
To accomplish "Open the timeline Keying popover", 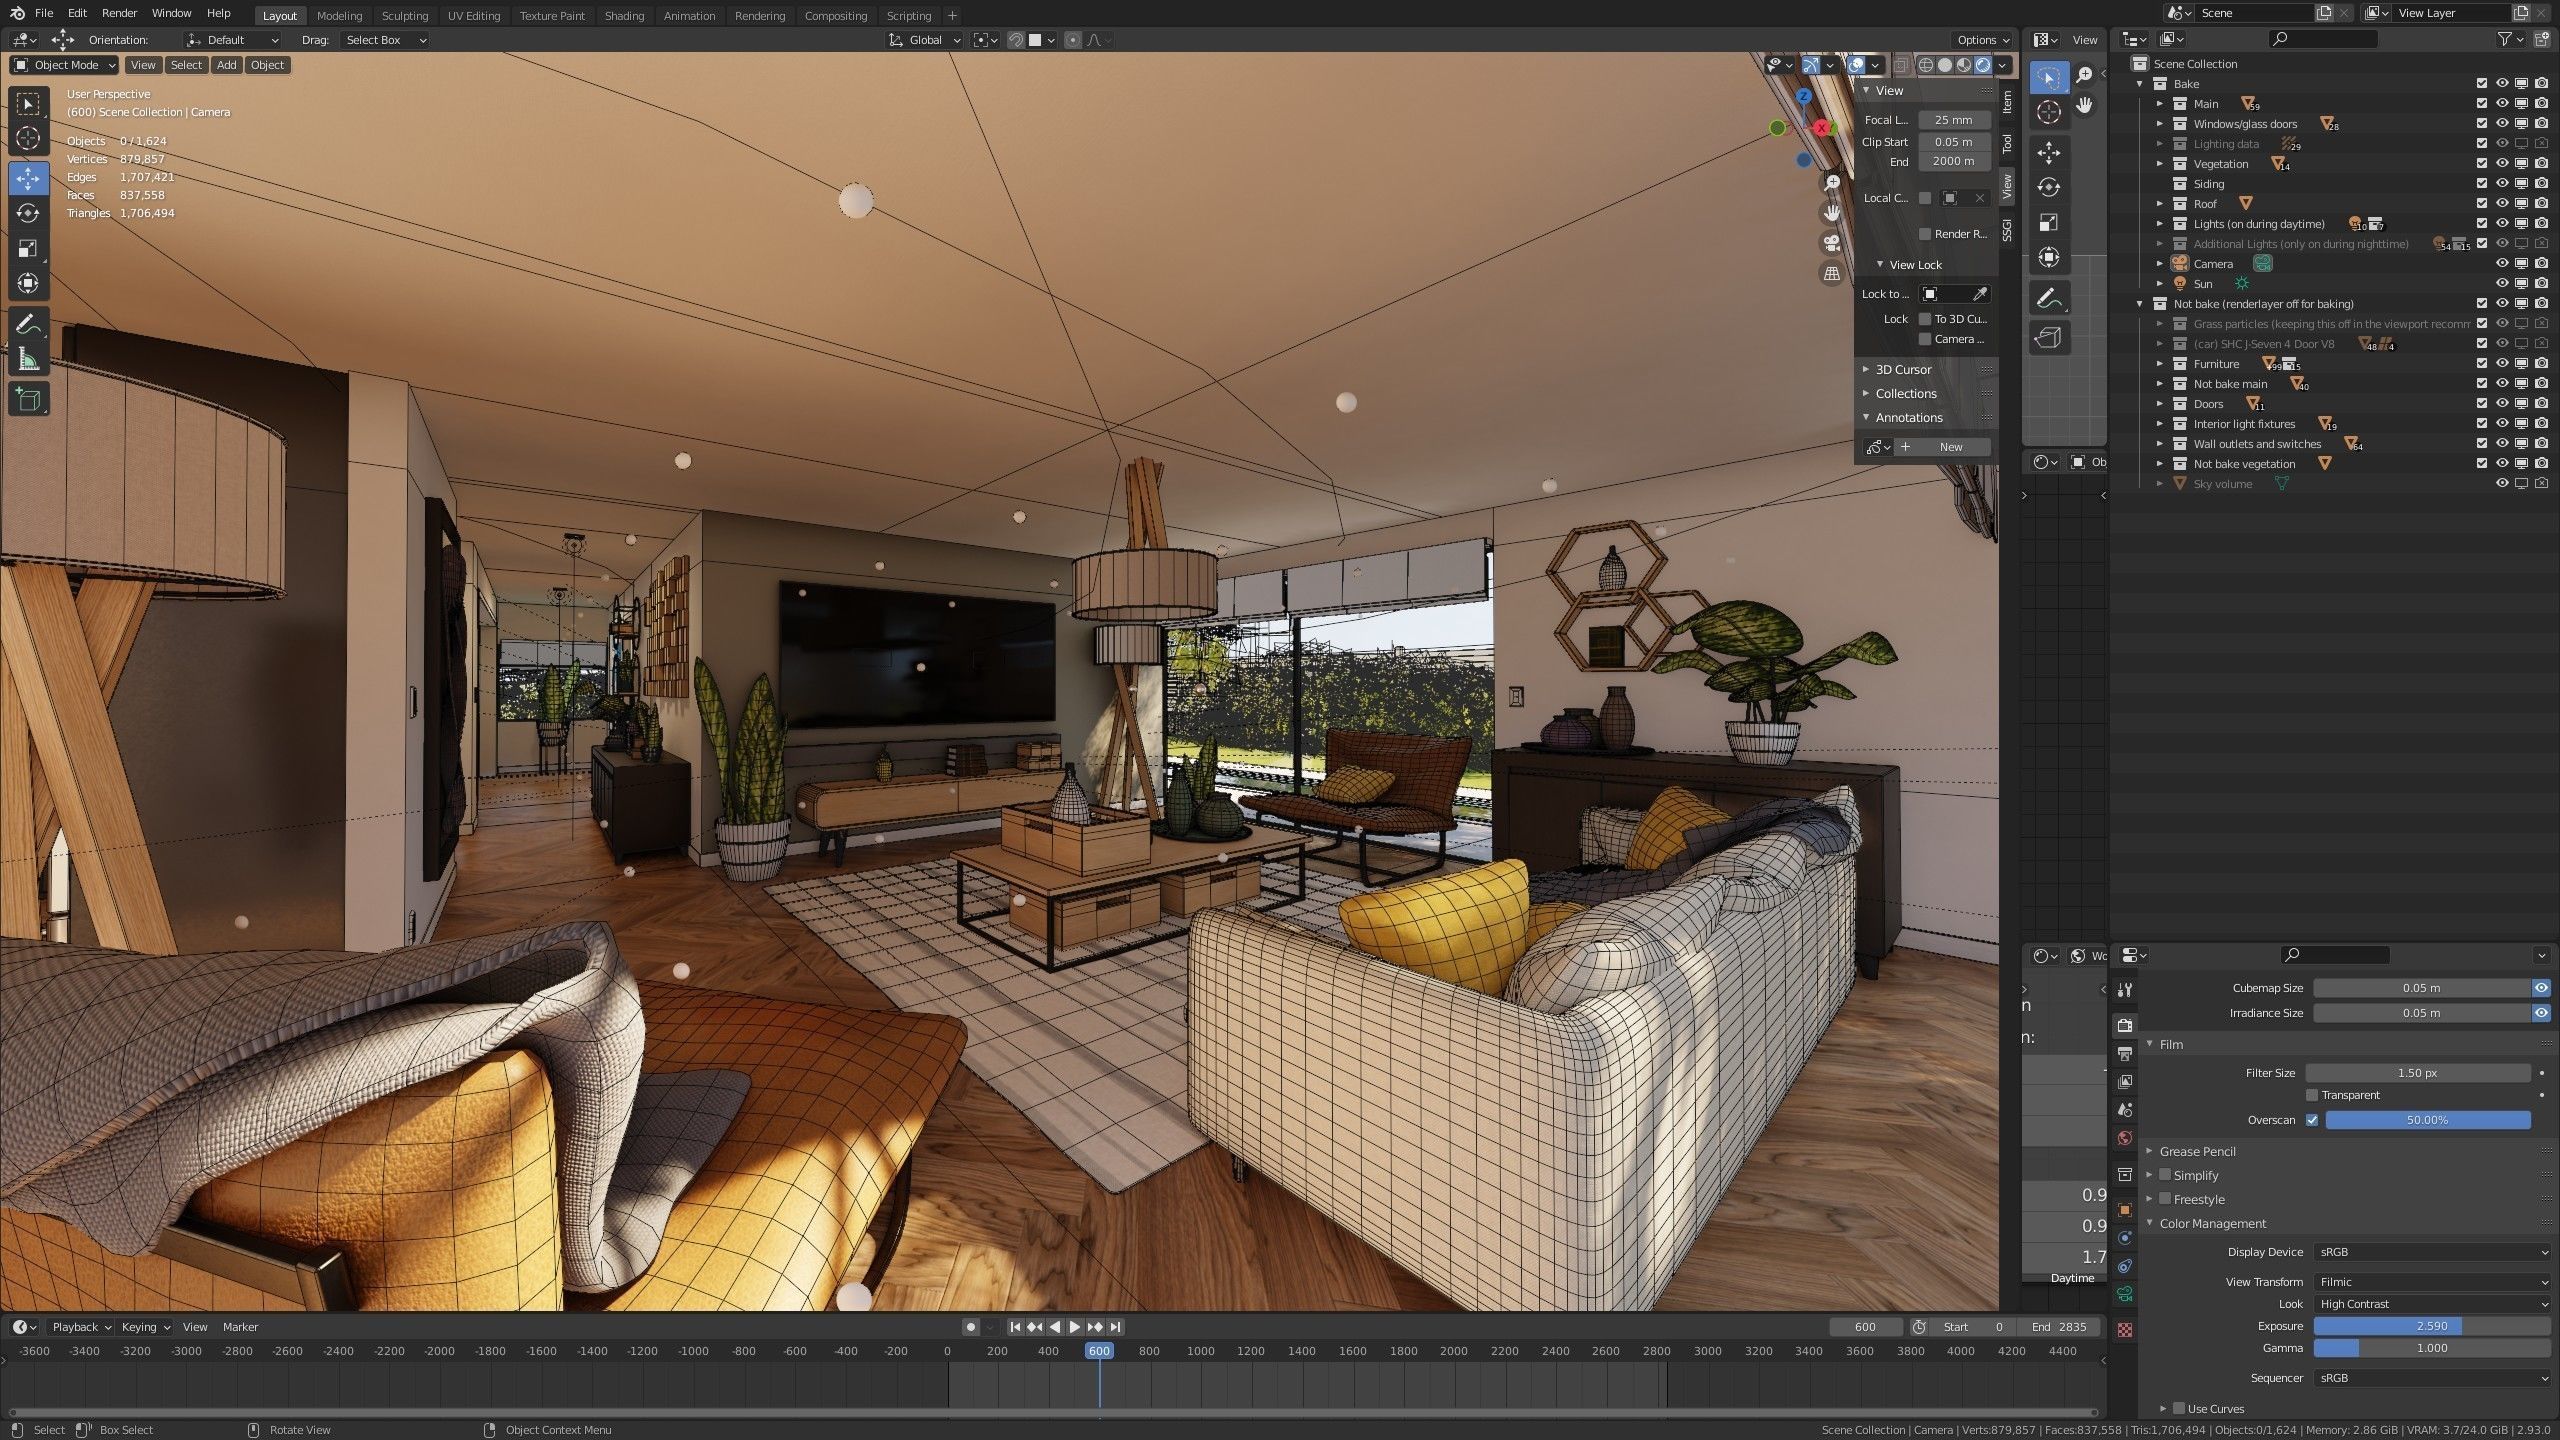I will tap(145, 1327).
